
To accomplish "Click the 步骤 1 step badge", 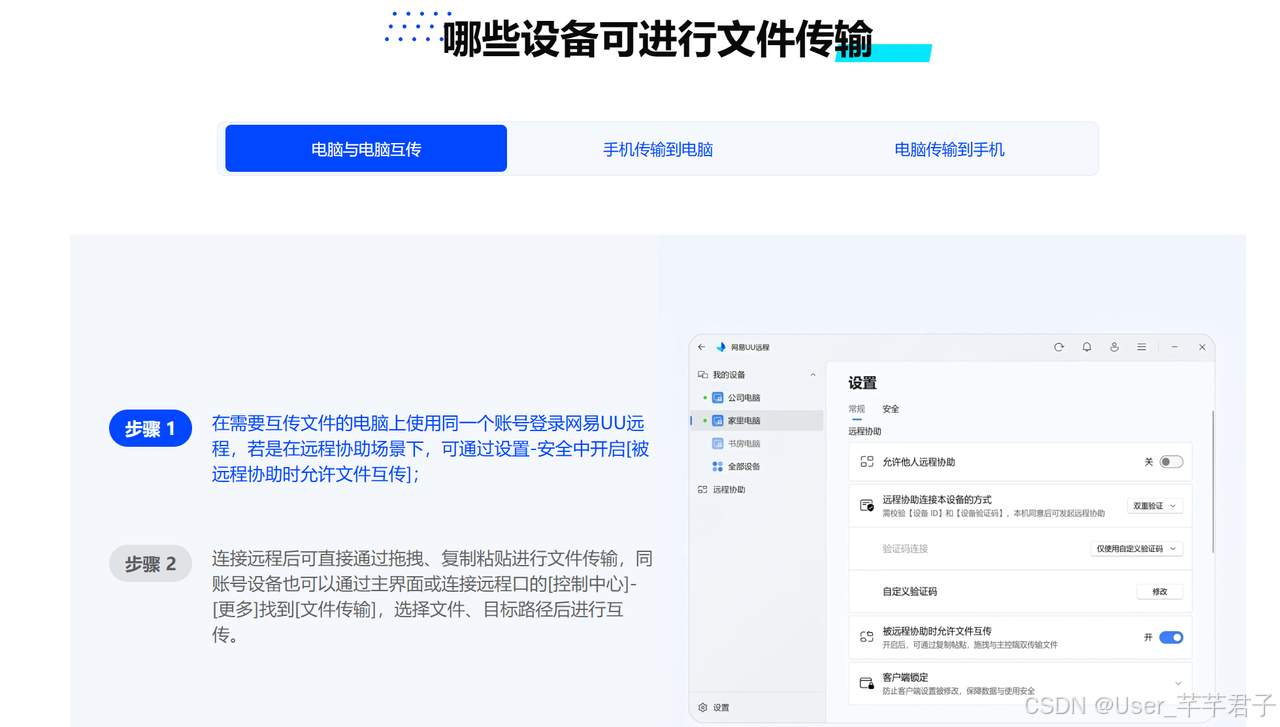I will (x=150, y=428).
